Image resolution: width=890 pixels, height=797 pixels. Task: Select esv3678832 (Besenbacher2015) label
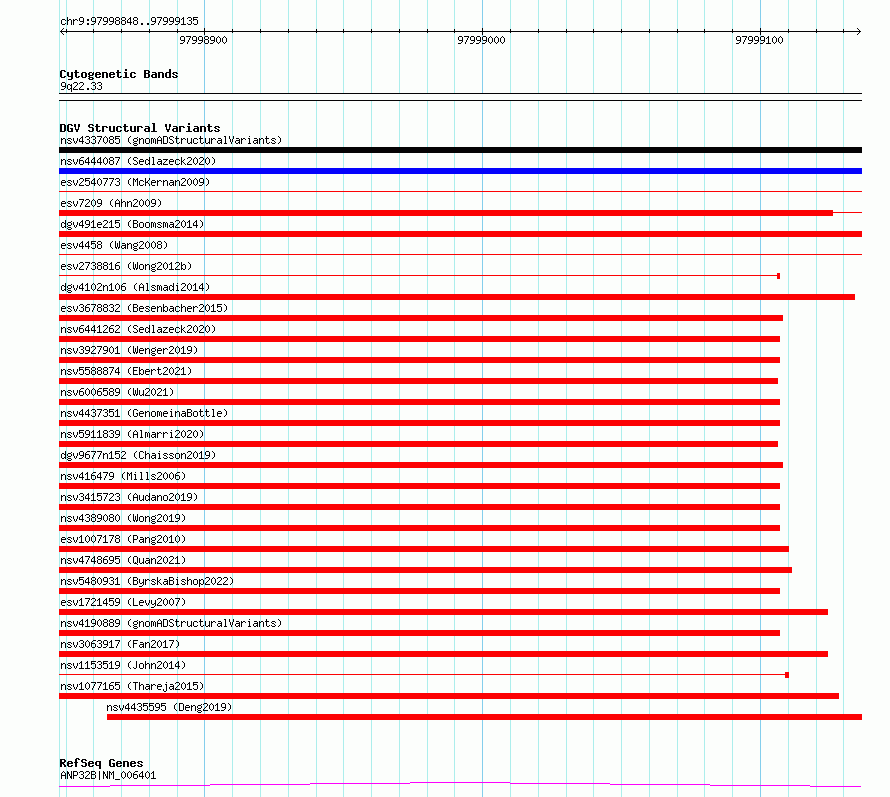coord(144,308)
